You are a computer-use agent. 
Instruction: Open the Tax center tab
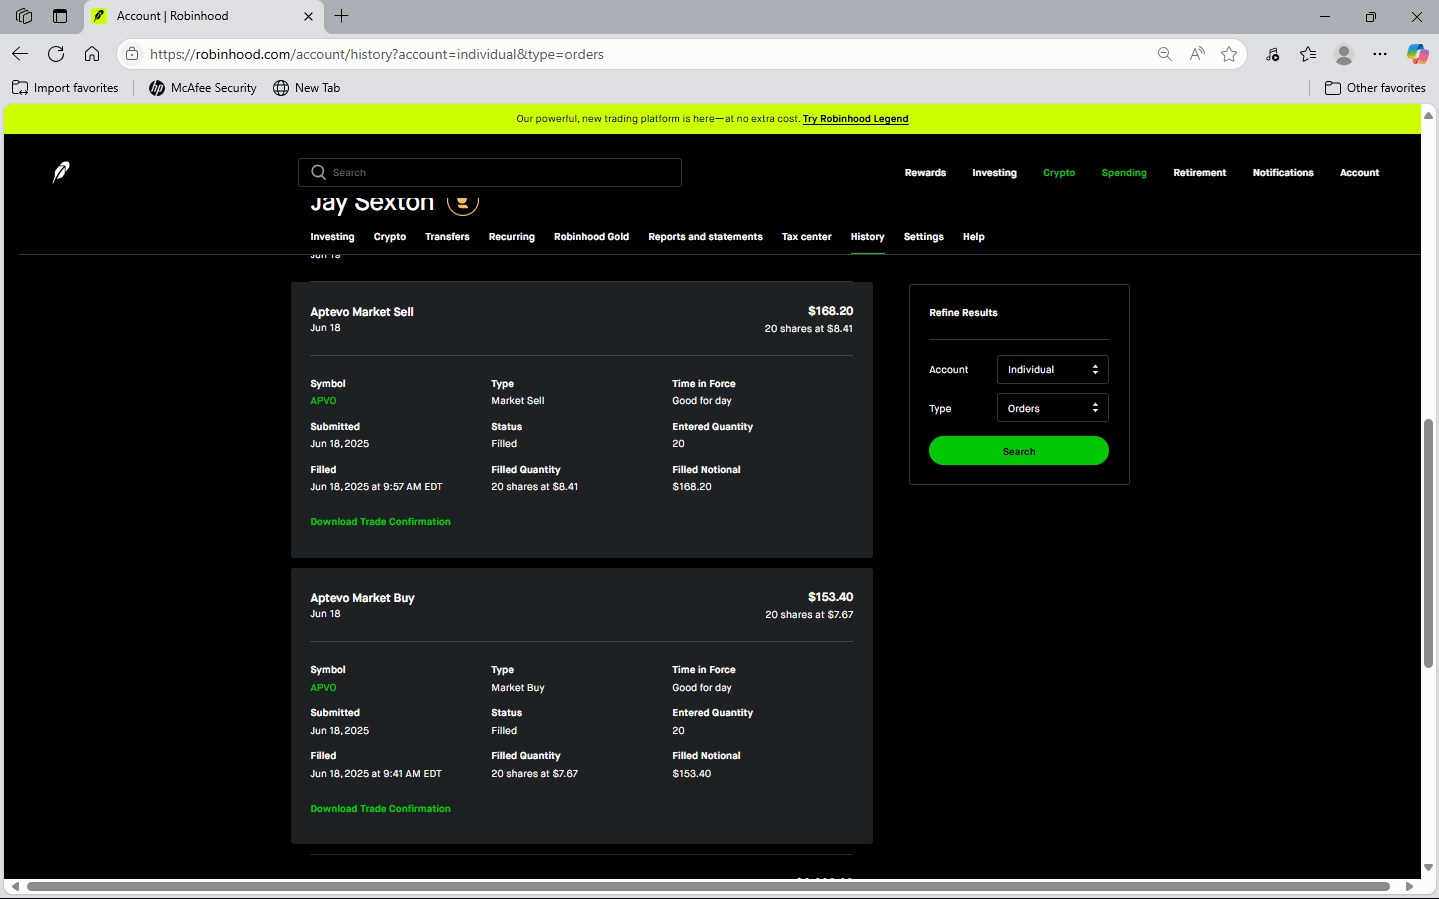[x=806, y=237]
